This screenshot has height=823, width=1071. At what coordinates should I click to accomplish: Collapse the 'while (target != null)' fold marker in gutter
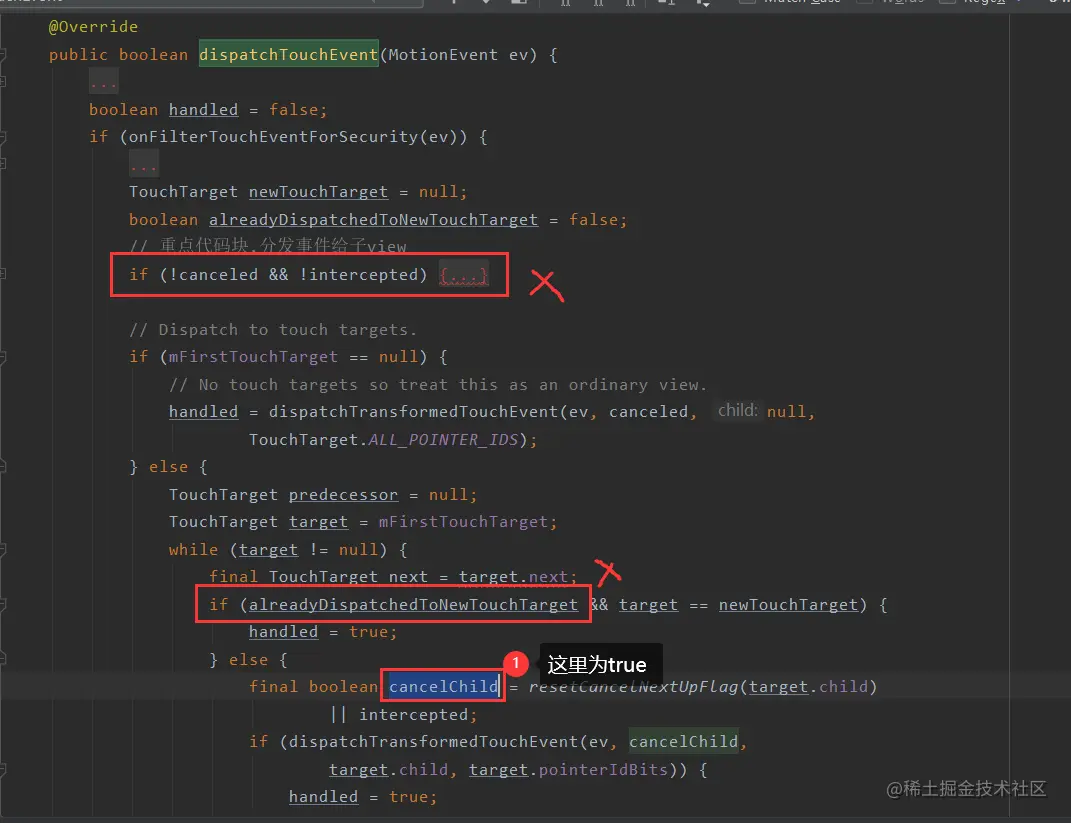(3, 550)
